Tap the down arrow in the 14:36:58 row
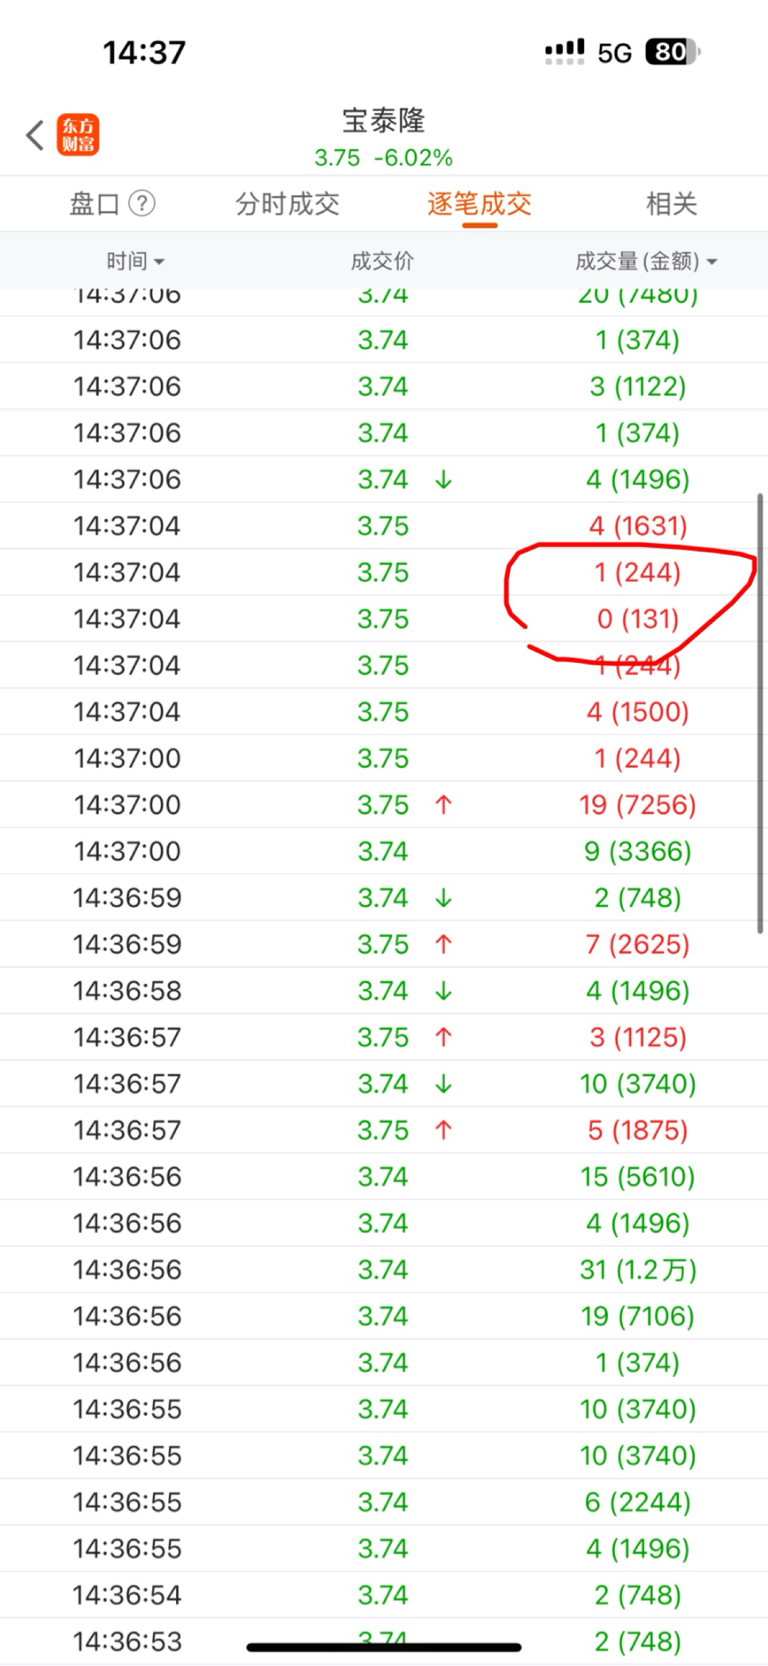This screenshot has width=768, height=1666. (444, 991)
